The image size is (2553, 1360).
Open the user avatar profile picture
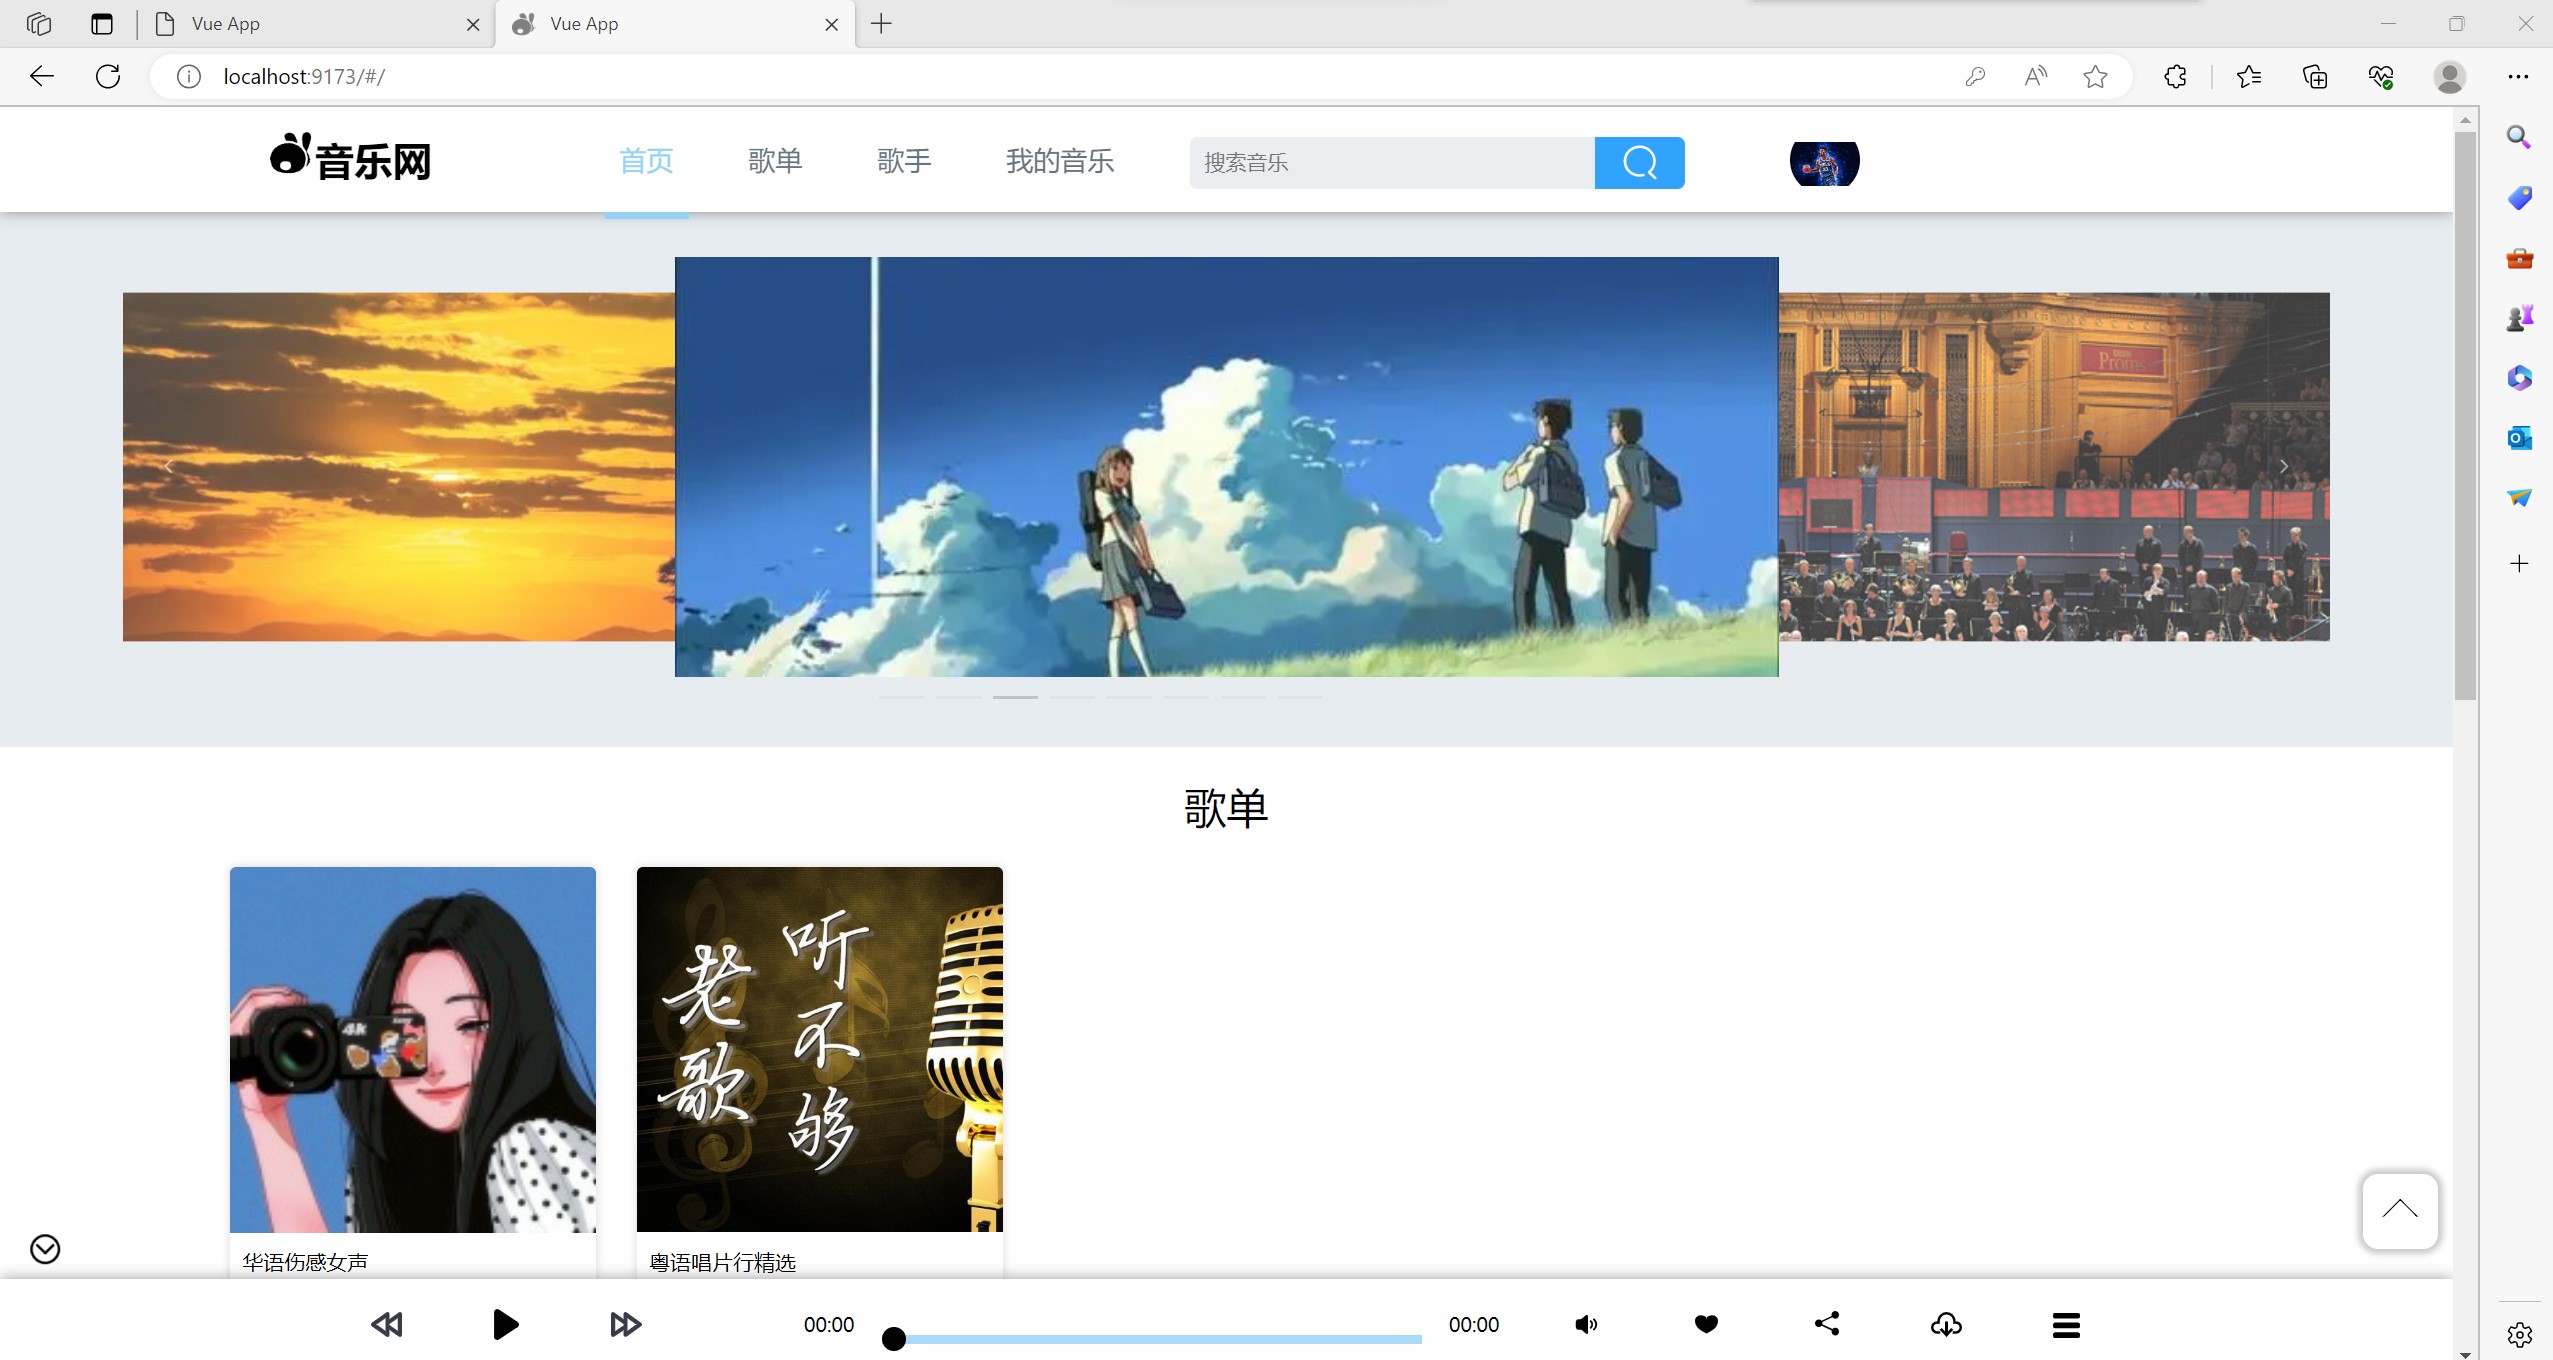point(1824,163)
